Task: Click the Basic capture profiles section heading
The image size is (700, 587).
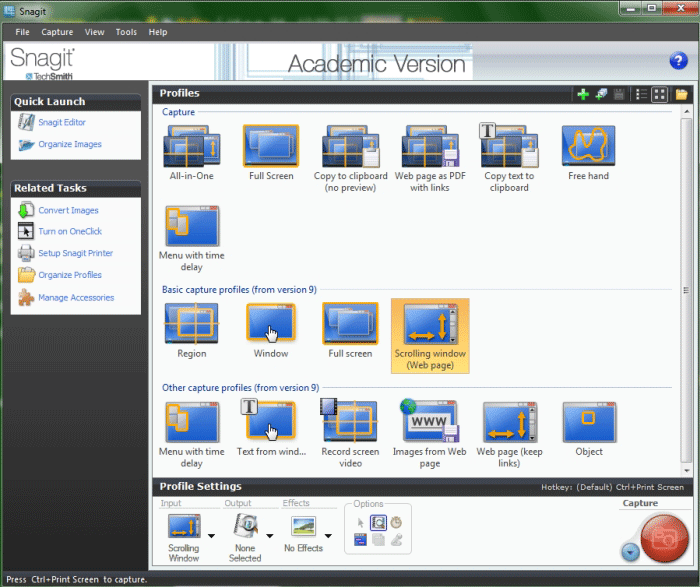Action: point(239,290)
